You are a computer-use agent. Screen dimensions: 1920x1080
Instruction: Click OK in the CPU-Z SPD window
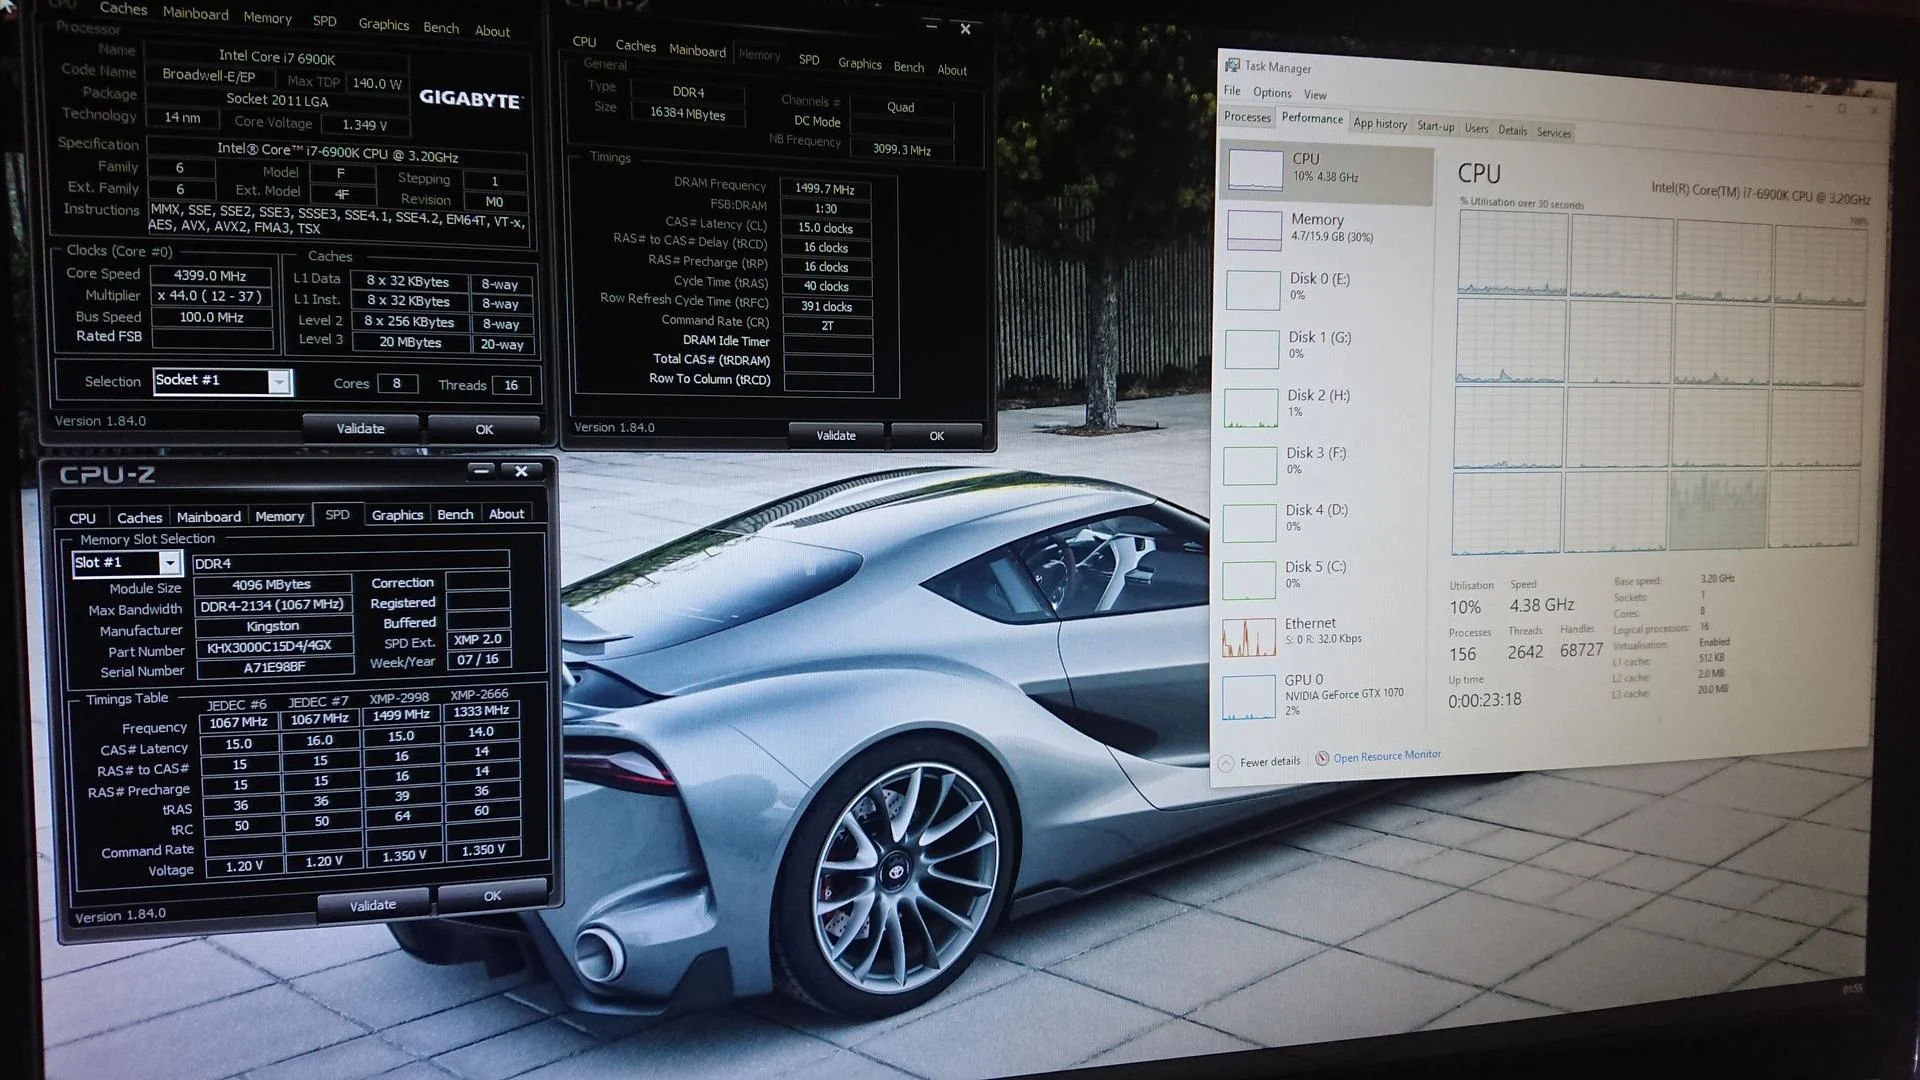[492, 896]
